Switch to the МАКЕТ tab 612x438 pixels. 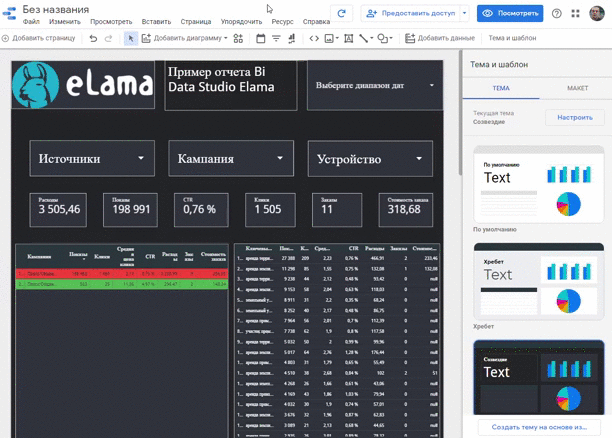(x=577, y=88)
